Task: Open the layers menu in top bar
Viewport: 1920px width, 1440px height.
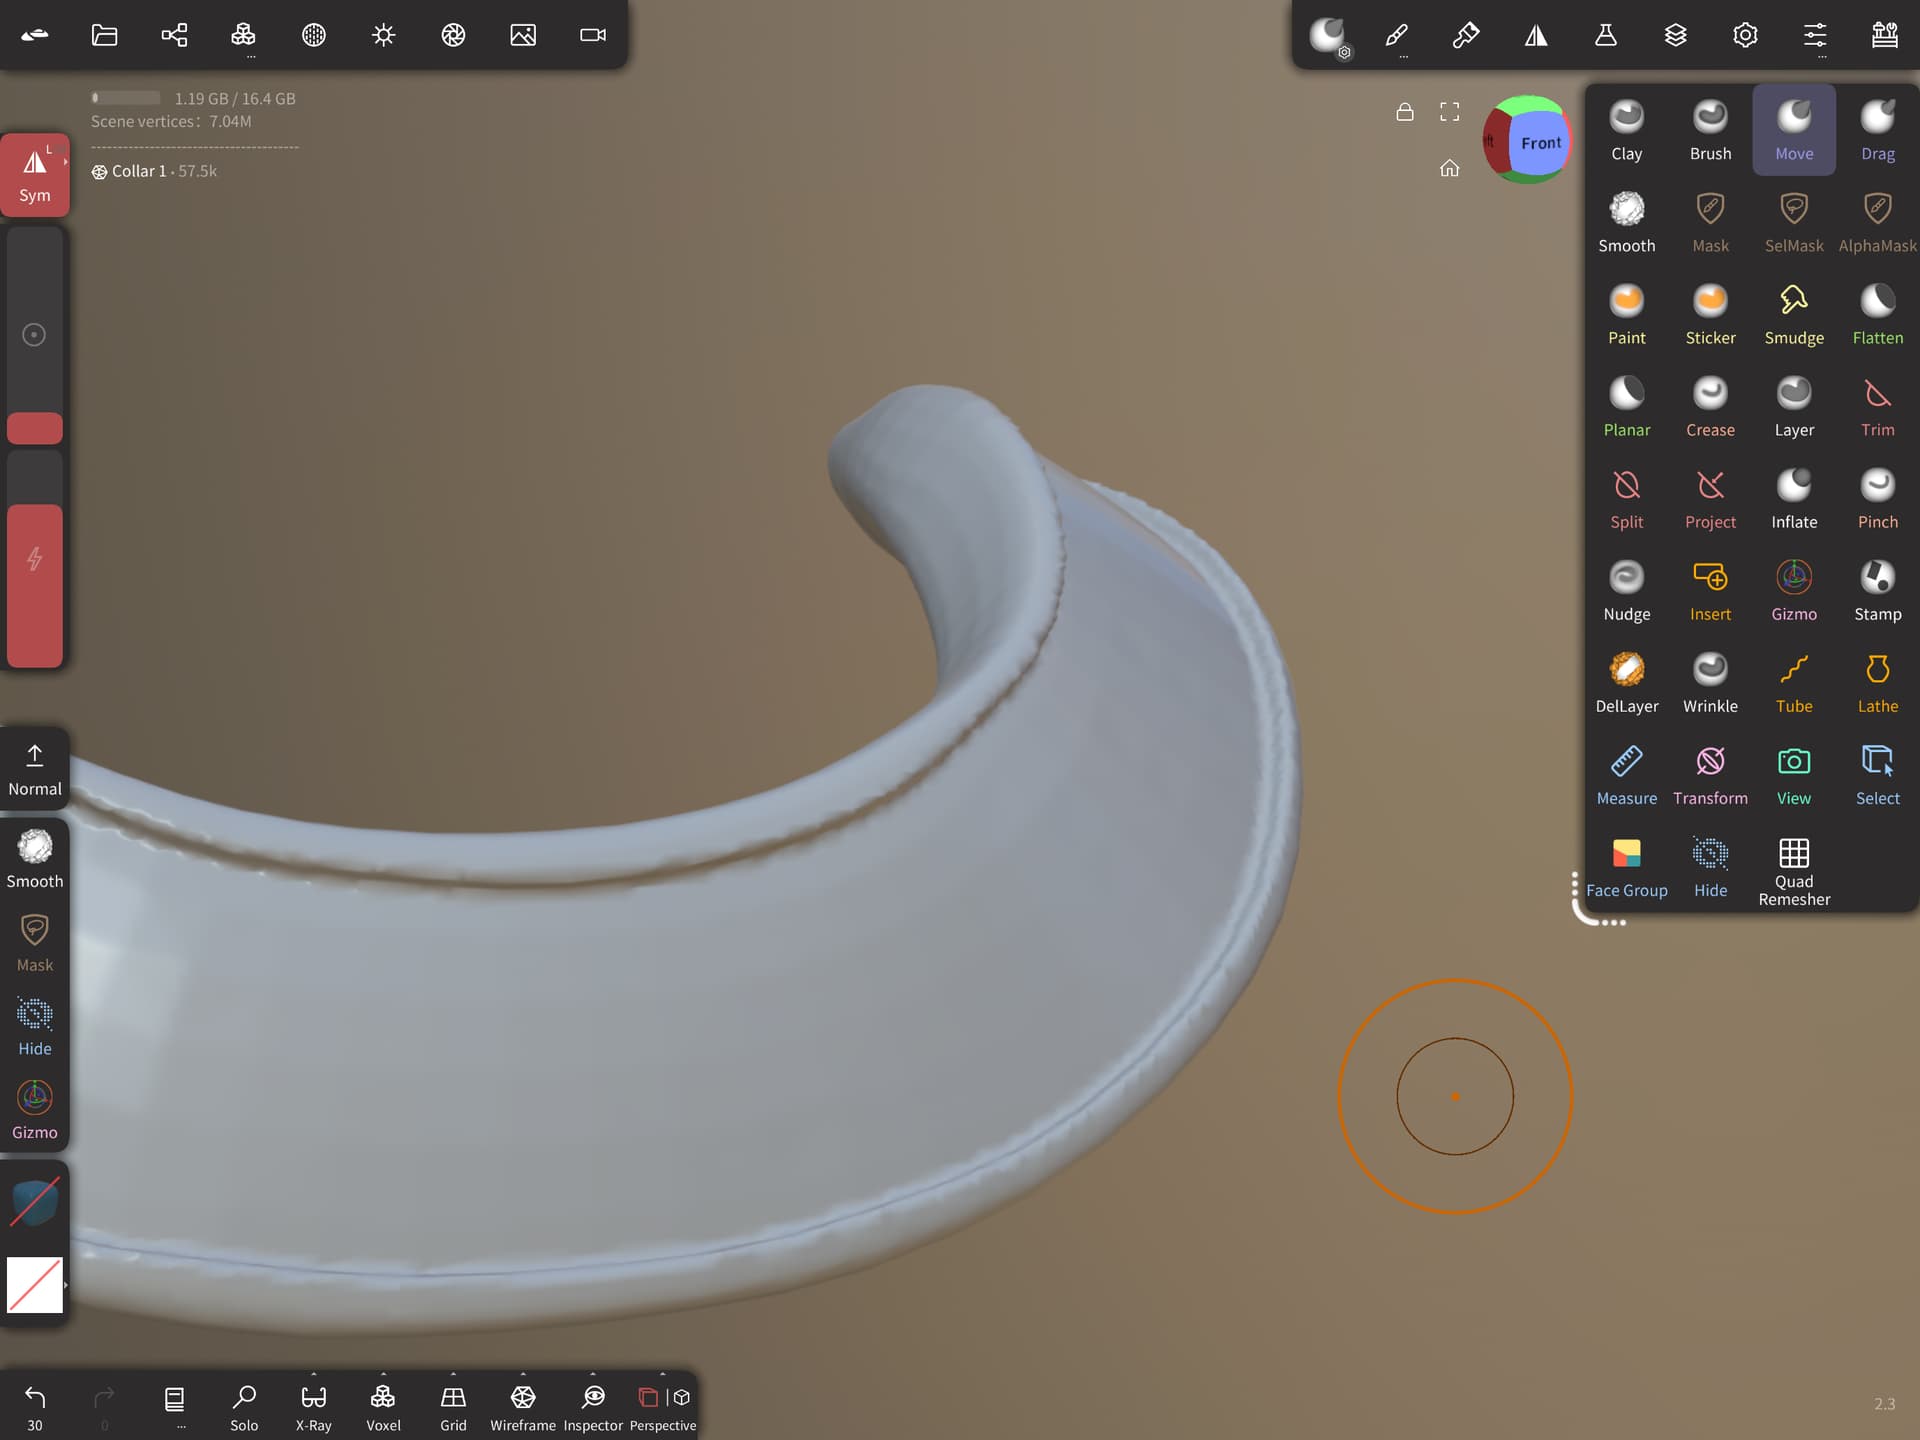Action: [1675, 35]
